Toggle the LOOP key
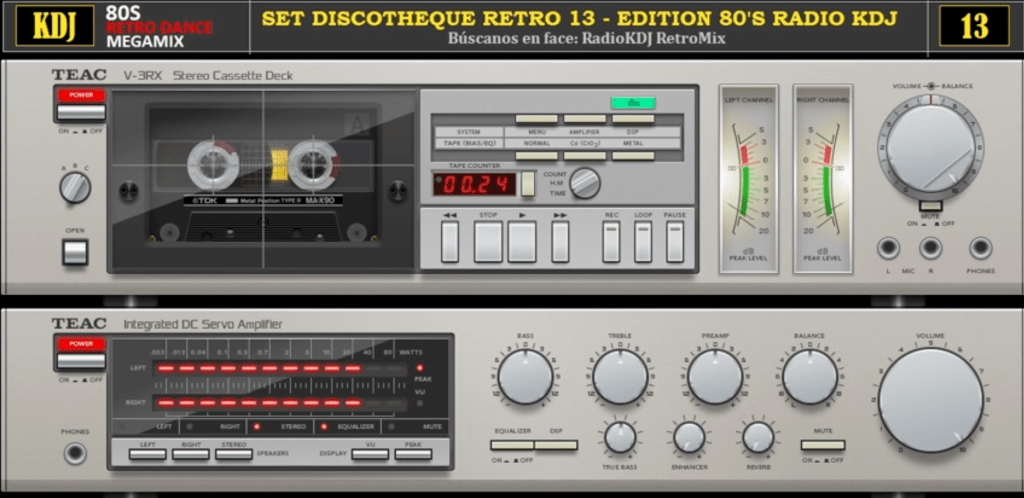 (643, 241)
